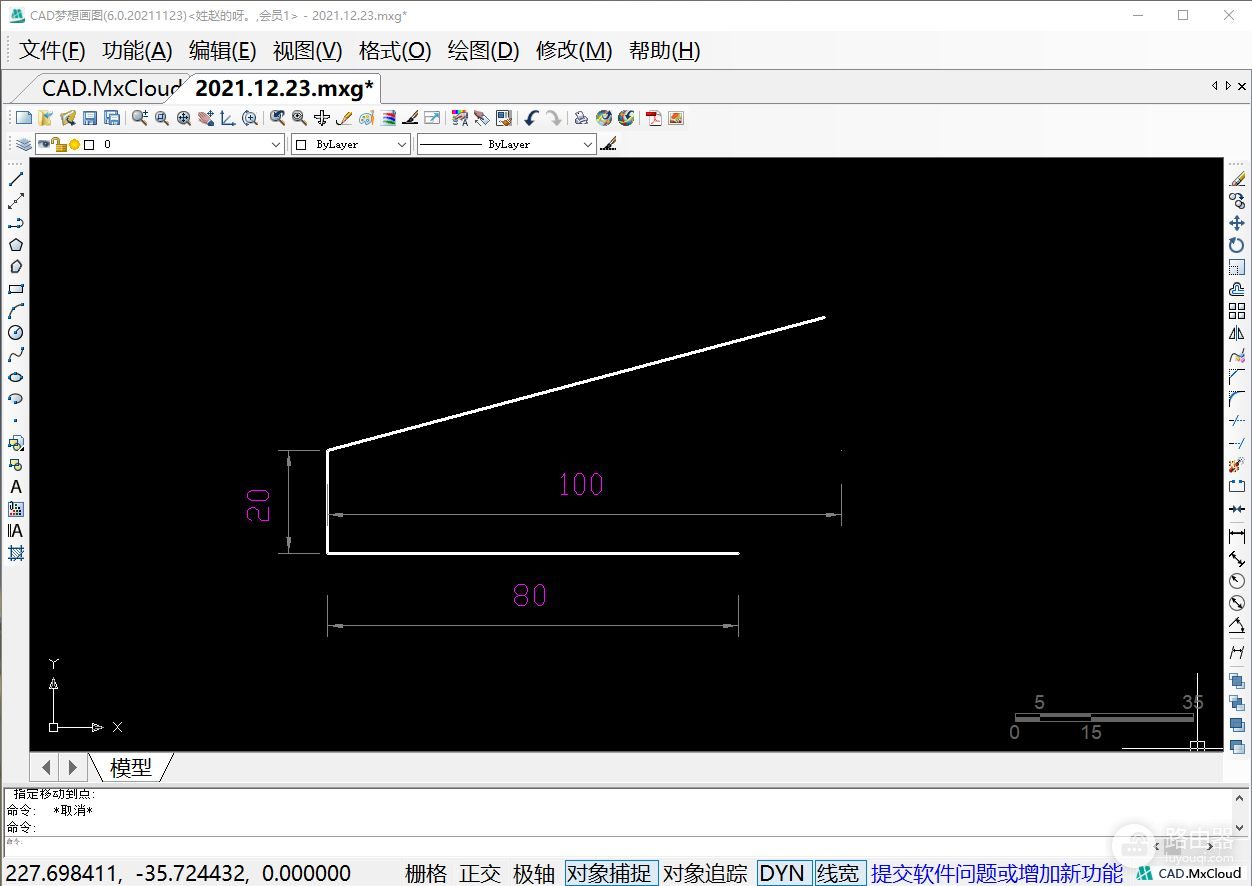Image resolution: width=1252 pixels, height=886 pixels.
Task: Open the ByLayer linetype dropdown
Action: tap(587, 145)
